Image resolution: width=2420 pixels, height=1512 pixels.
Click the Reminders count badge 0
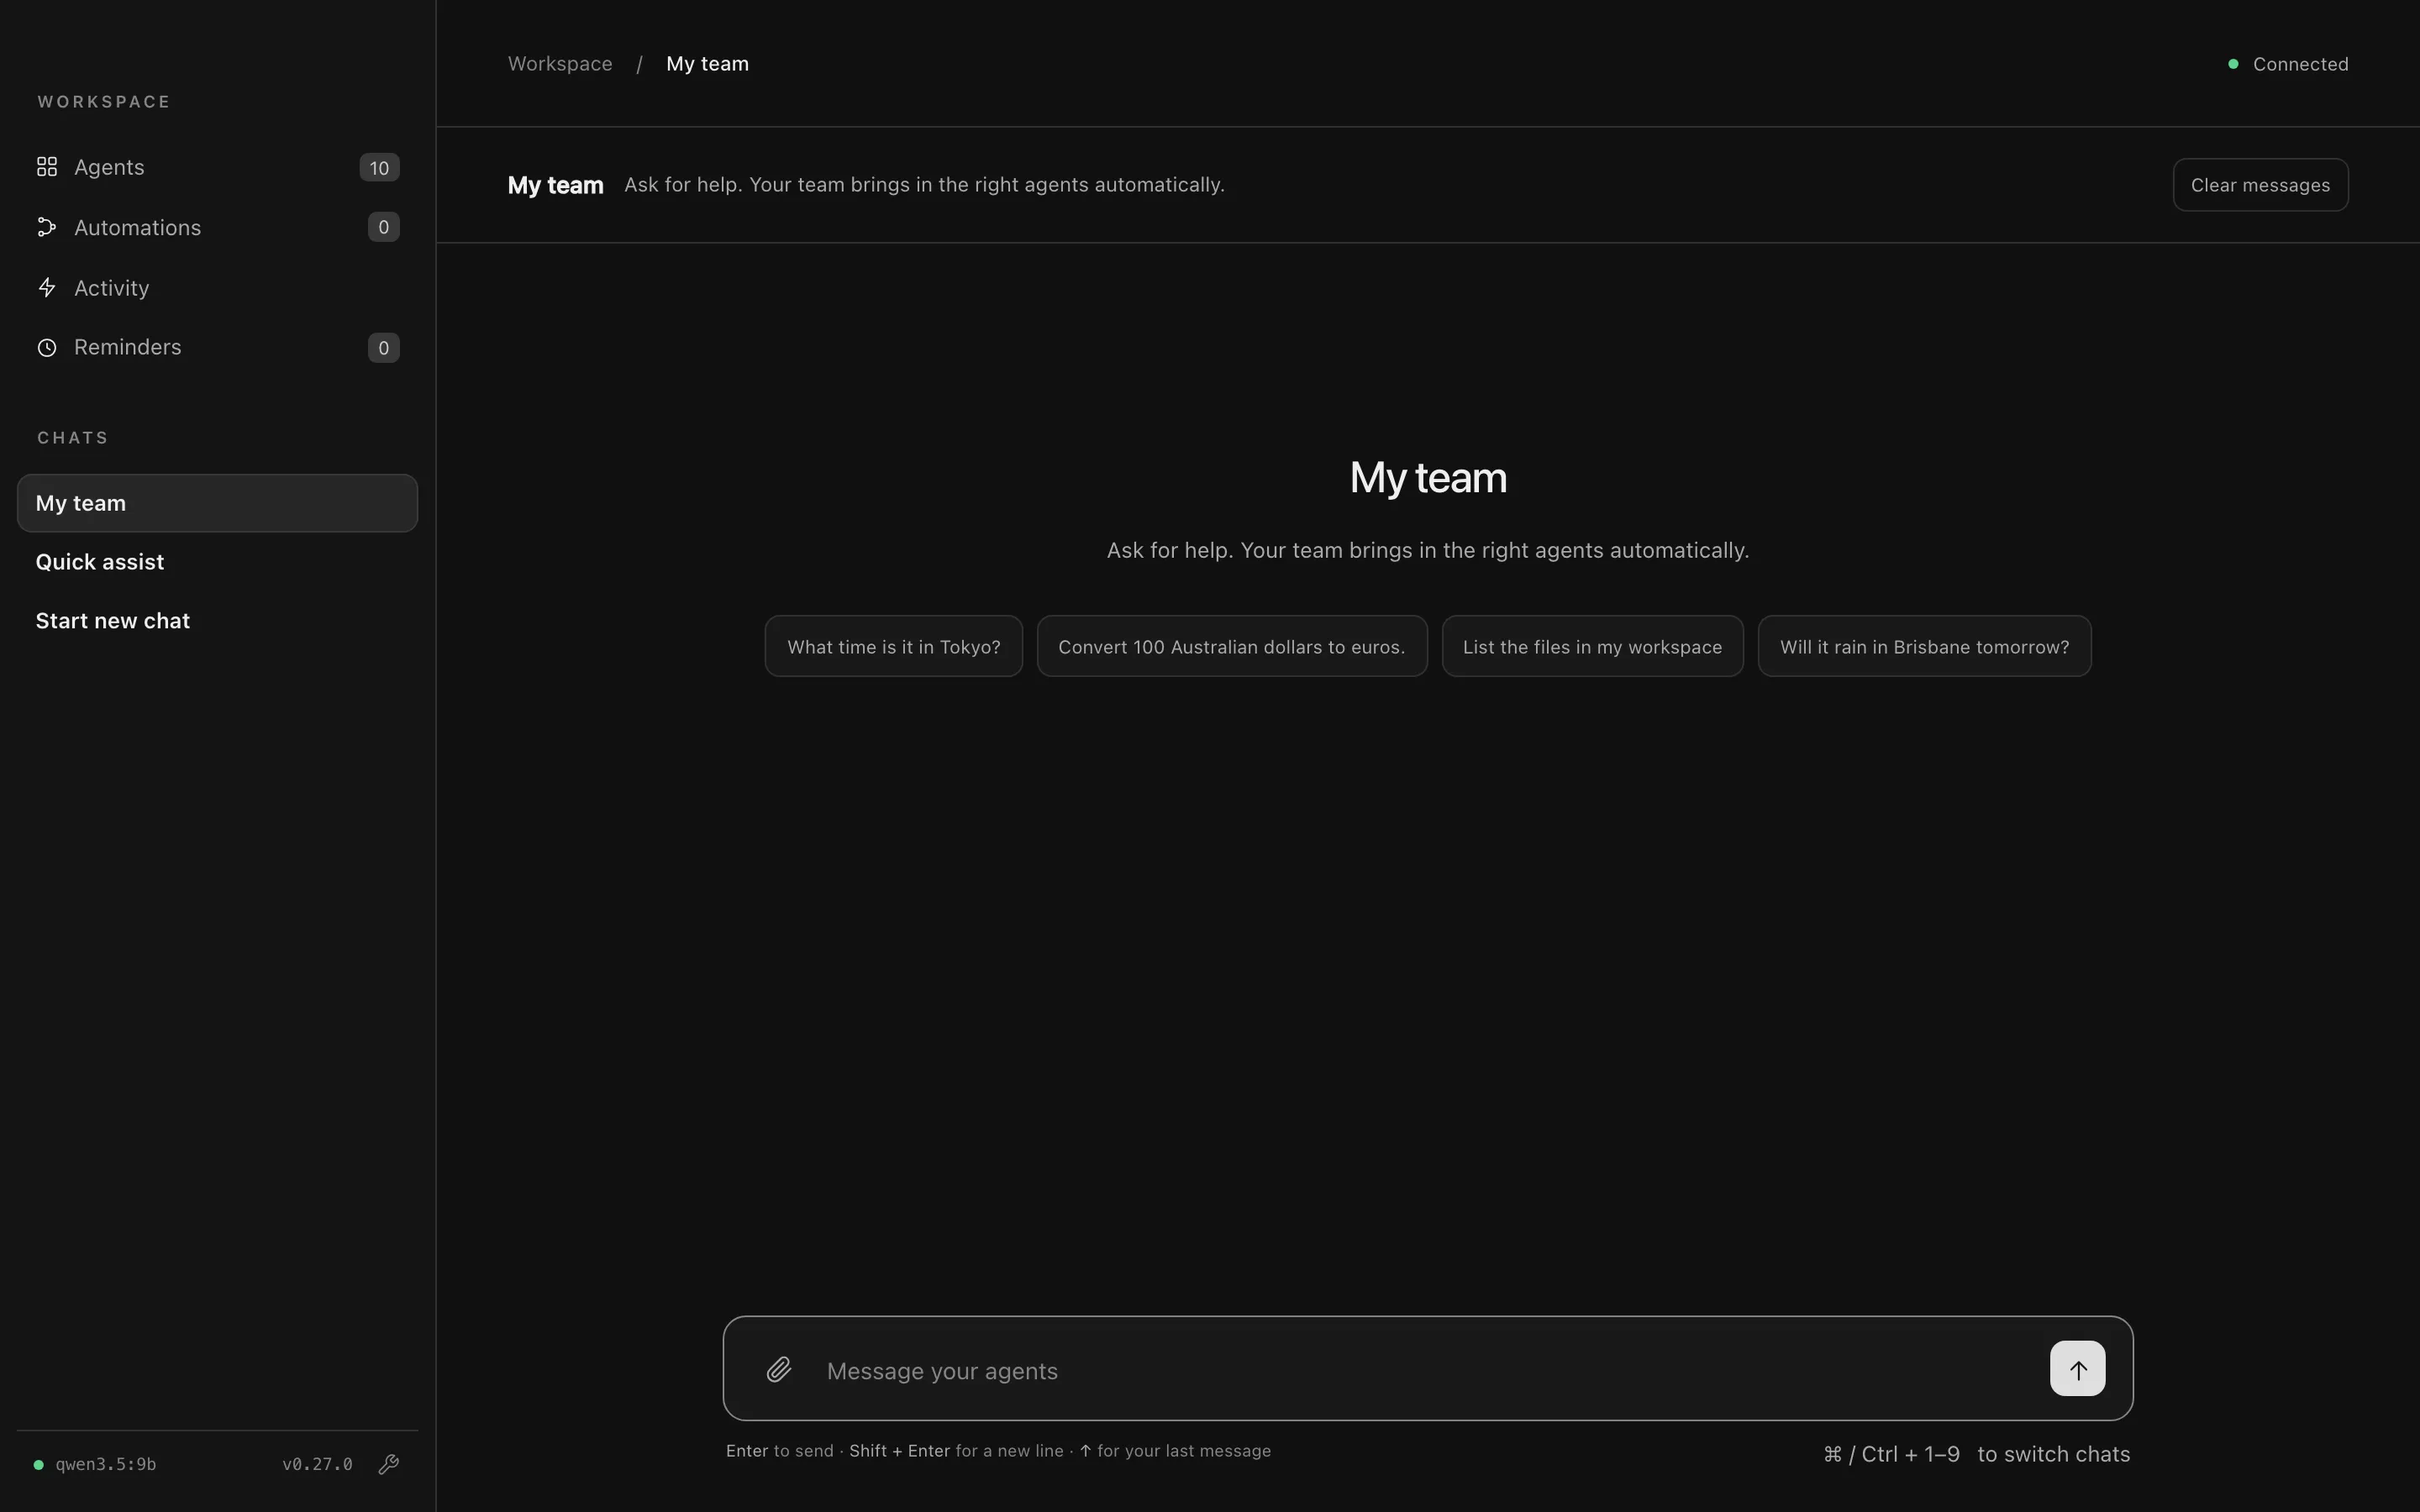[383, 348]
